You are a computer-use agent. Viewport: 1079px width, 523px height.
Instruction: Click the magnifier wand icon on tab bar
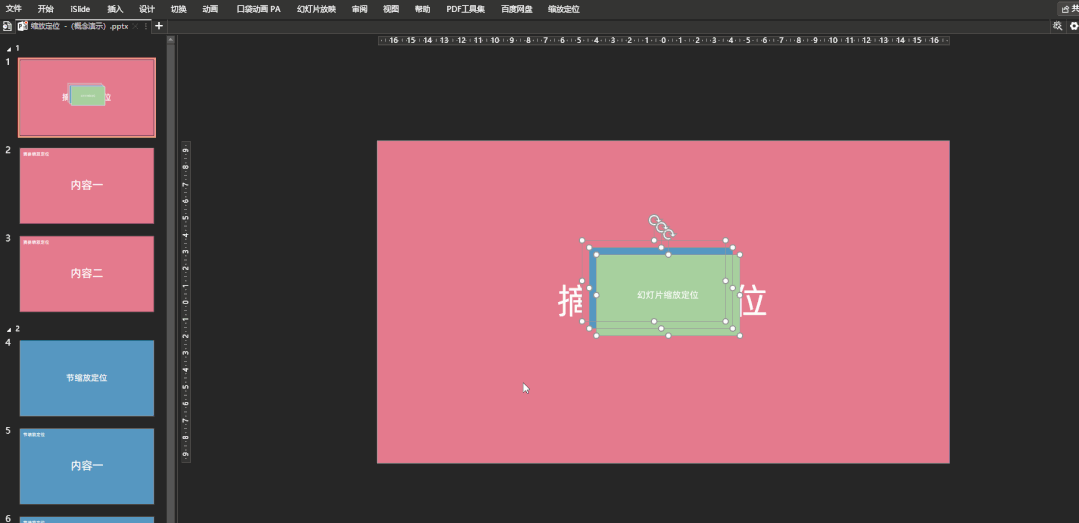click(1058, 26)
